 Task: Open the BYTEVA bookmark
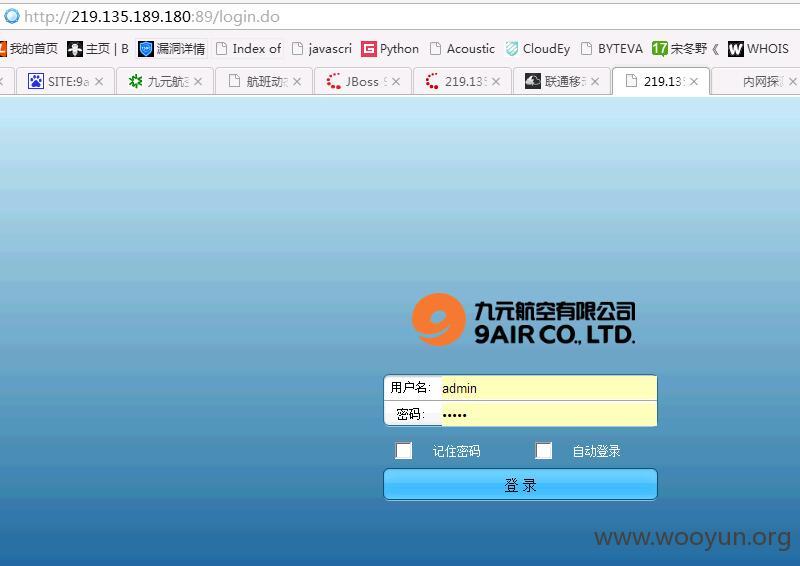pyautogui.click(x=612, y=48)
